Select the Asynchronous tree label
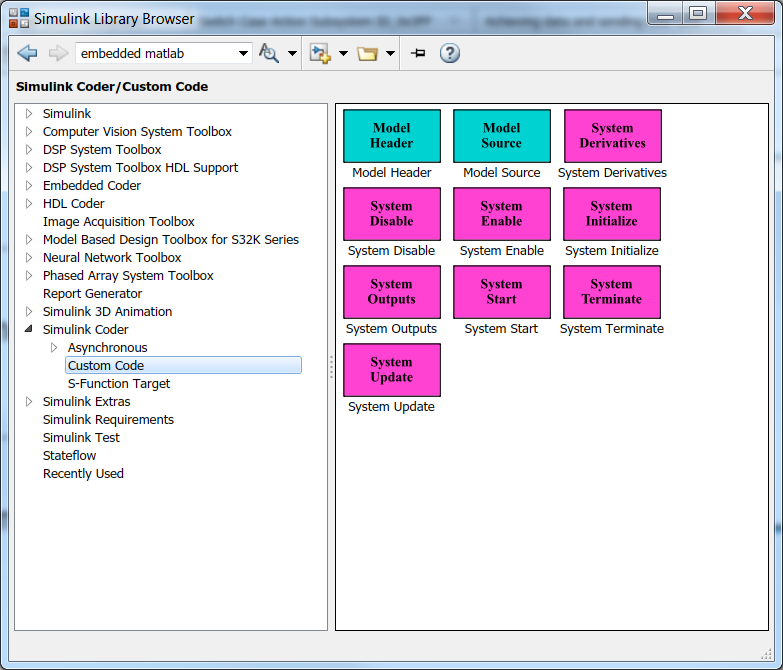This screenshot has height=670, width=783. click(107, 347)
